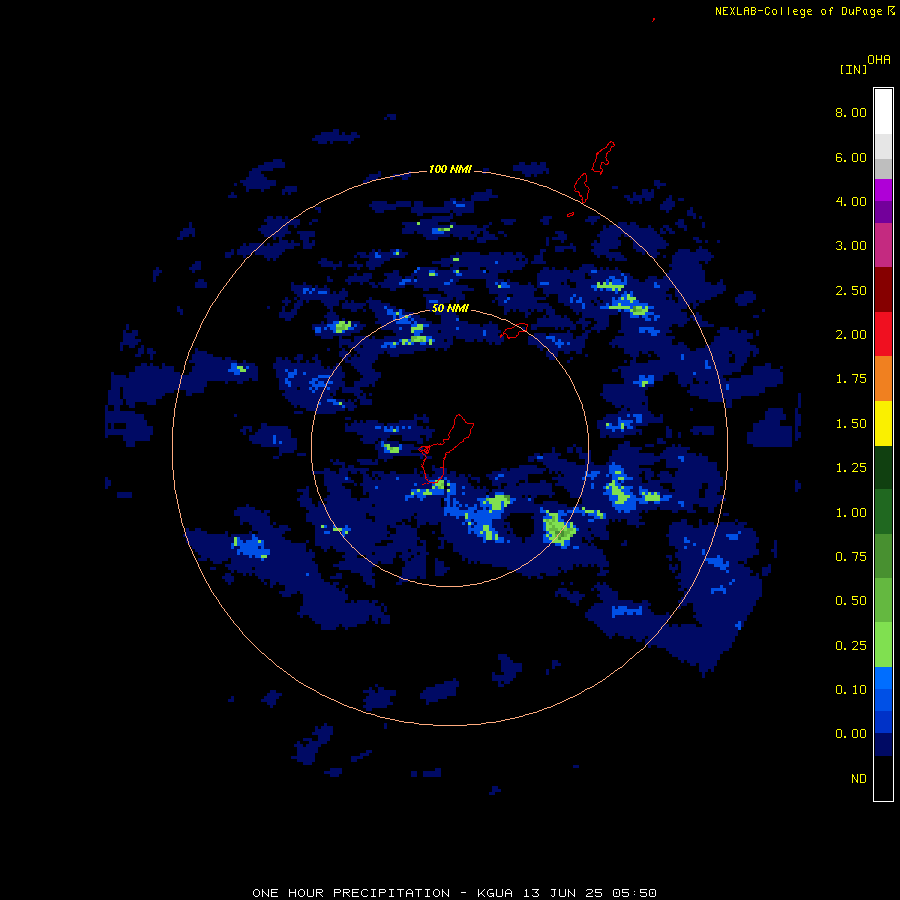Click the 100 NMI range ring label

click(450, 169)
